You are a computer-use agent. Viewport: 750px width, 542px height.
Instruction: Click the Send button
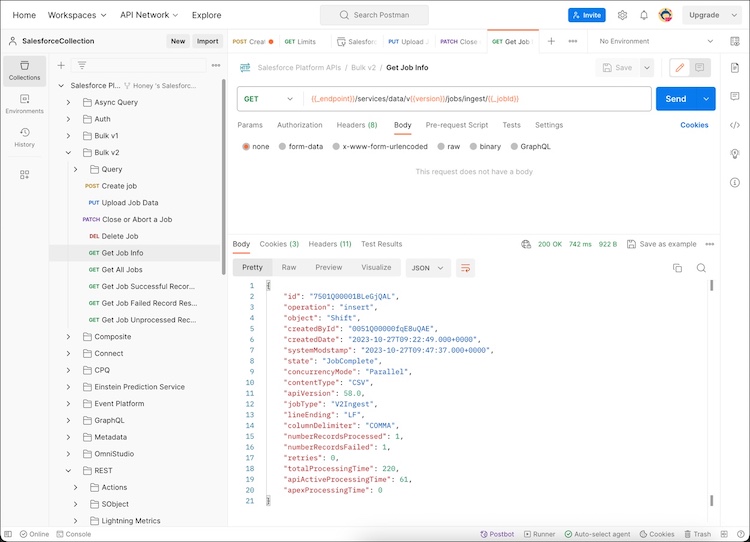(676, 99)
